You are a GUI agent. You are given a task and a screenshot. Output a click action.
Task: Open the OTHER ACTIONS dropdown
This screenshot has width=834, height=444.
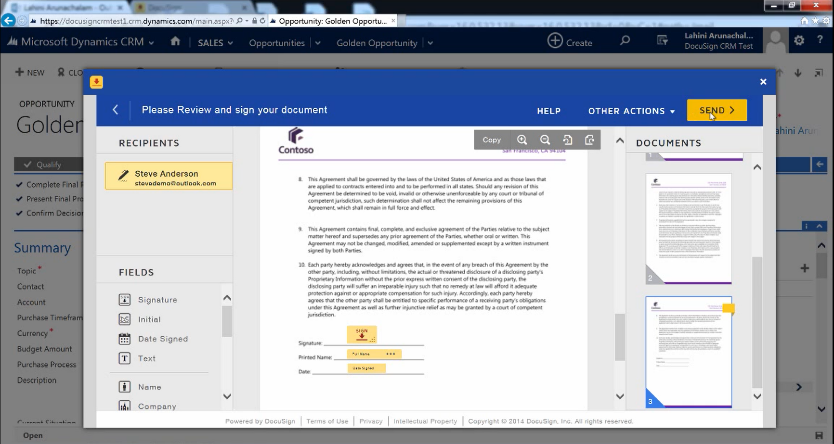coord(631,111)
